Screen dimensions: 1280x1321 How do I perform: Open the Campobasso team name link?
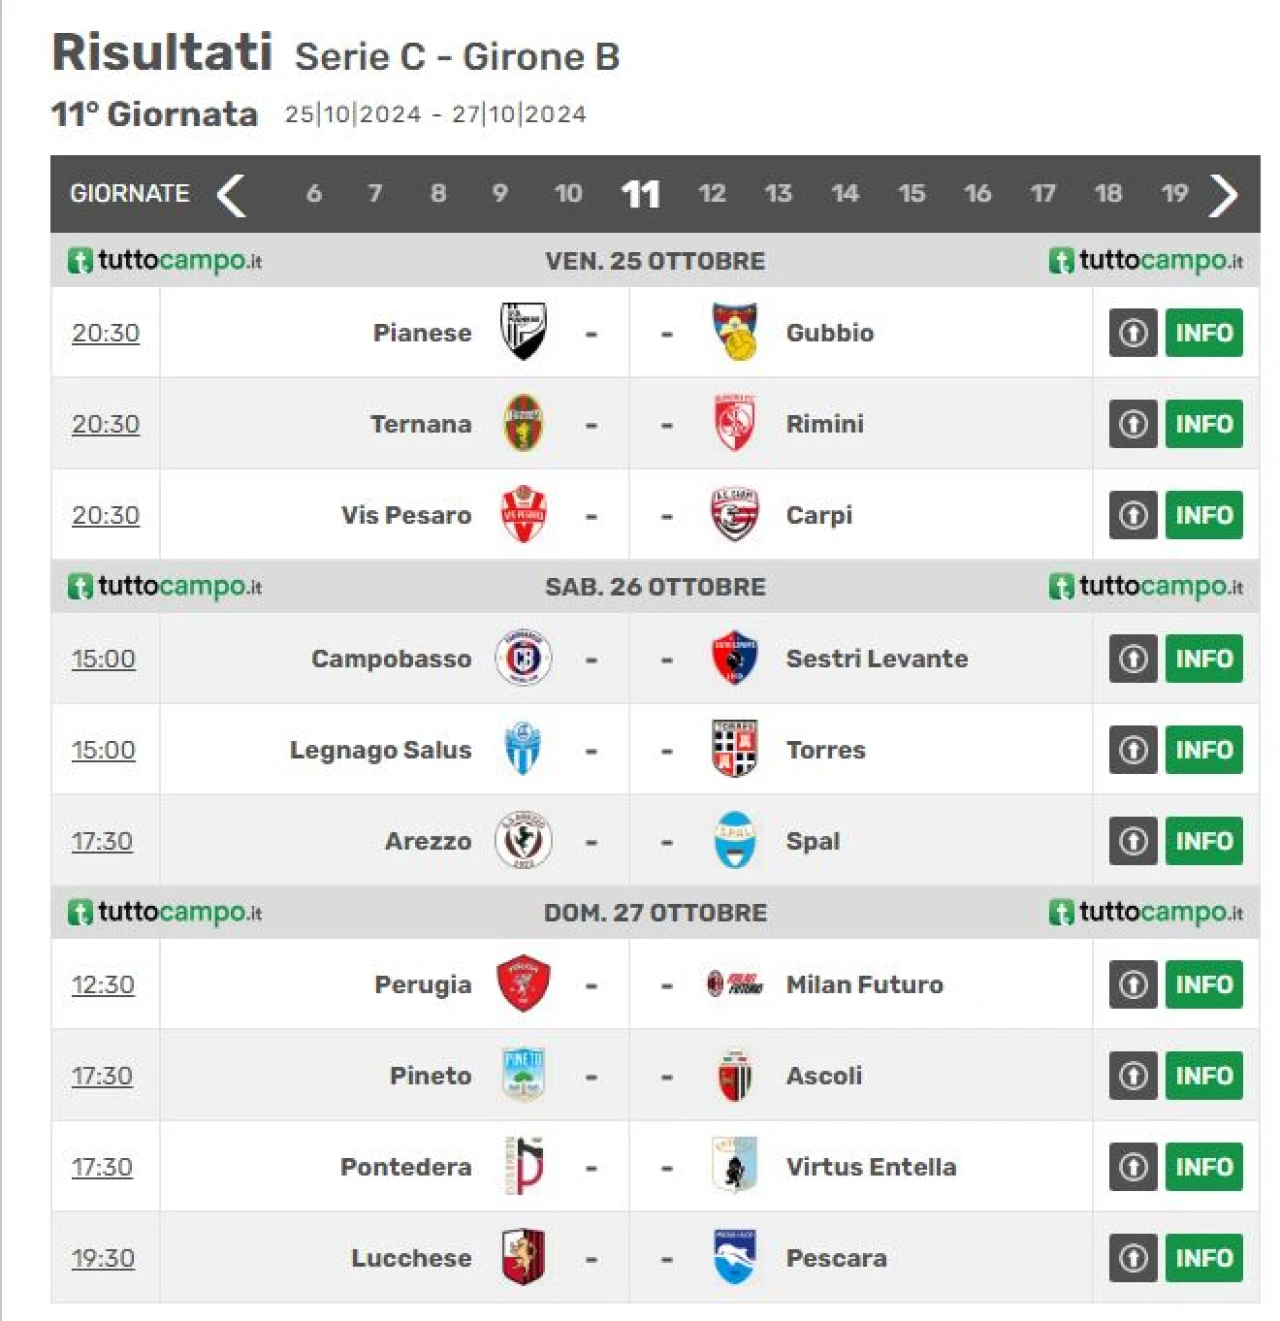pyautogui.click(x=391, y=659)
